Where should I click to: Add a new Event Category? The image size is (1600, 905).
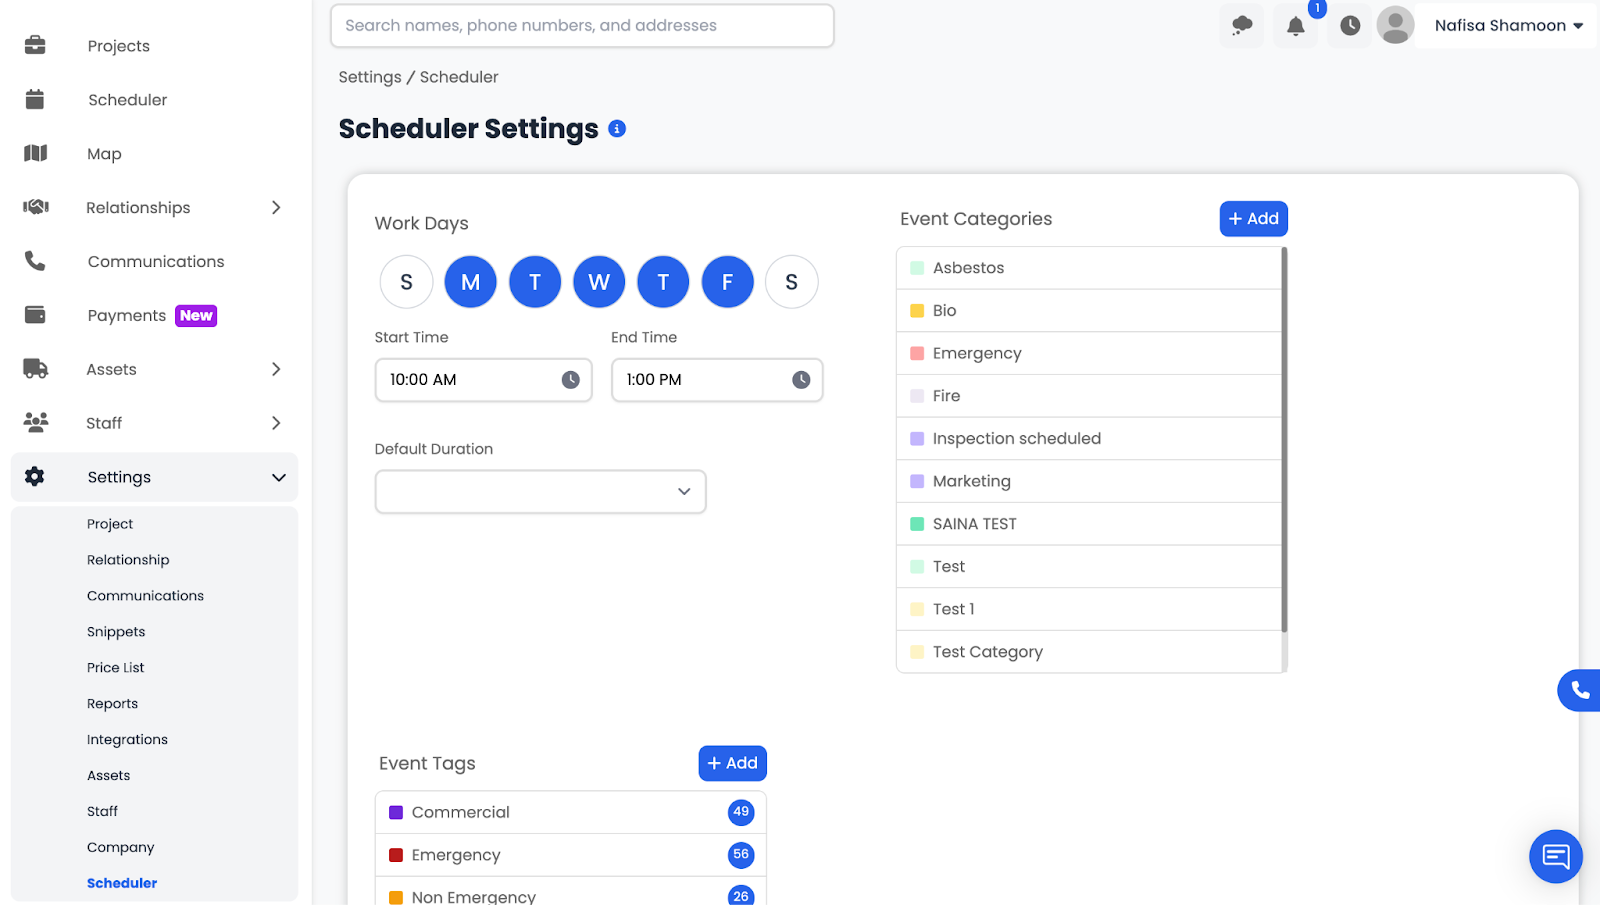pos(1253,218)
